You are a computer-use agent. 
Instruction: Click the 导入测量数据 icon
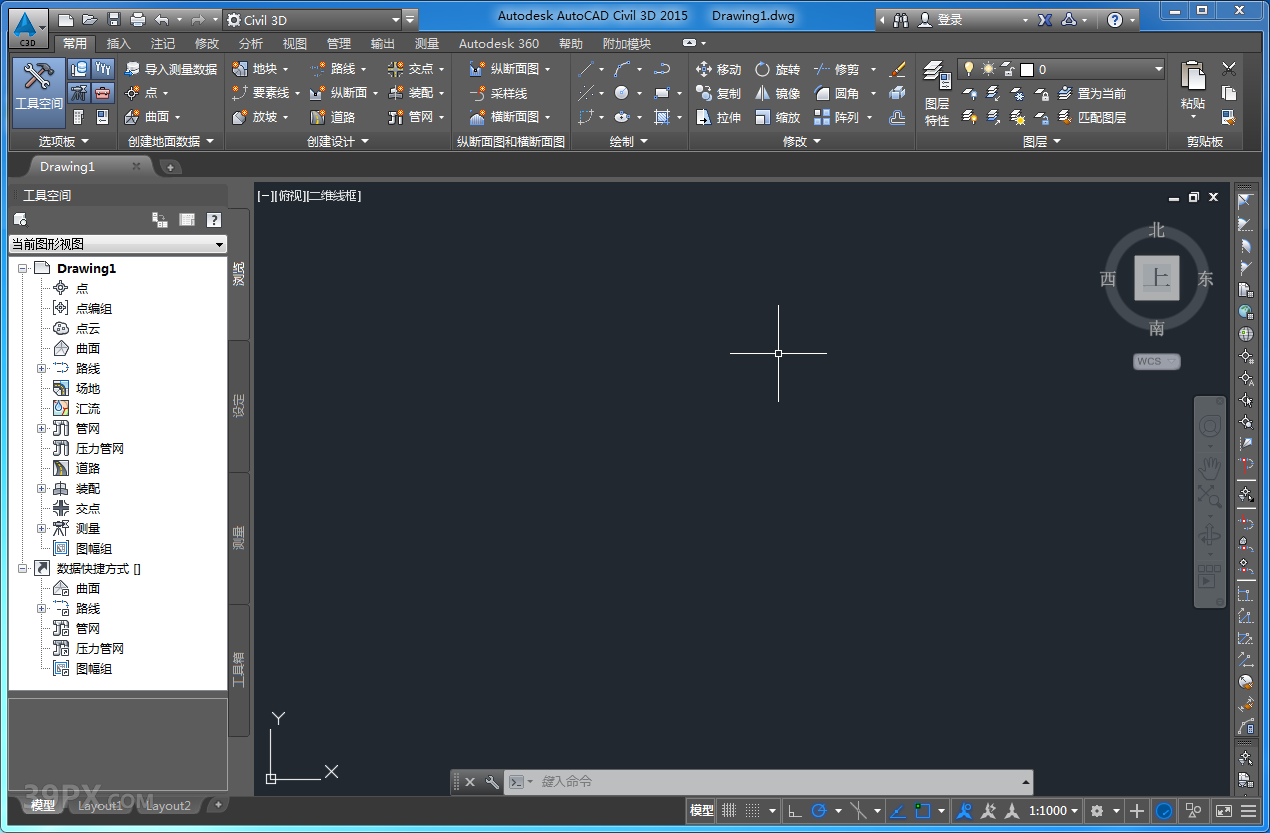(170, 68)
